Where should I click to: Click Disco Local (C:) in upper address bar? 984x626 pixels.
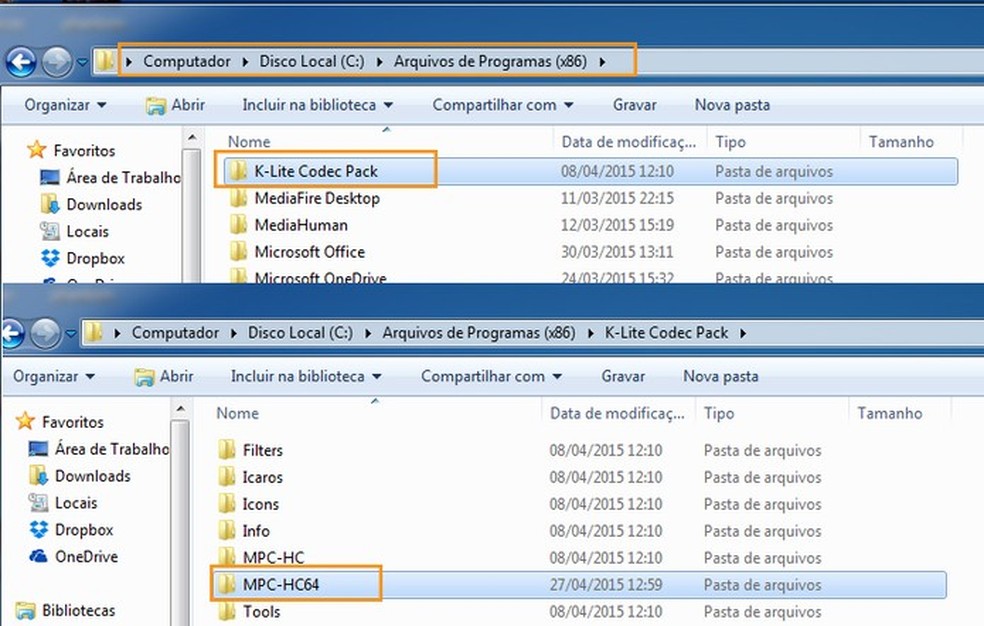click(x=312, y=61)
